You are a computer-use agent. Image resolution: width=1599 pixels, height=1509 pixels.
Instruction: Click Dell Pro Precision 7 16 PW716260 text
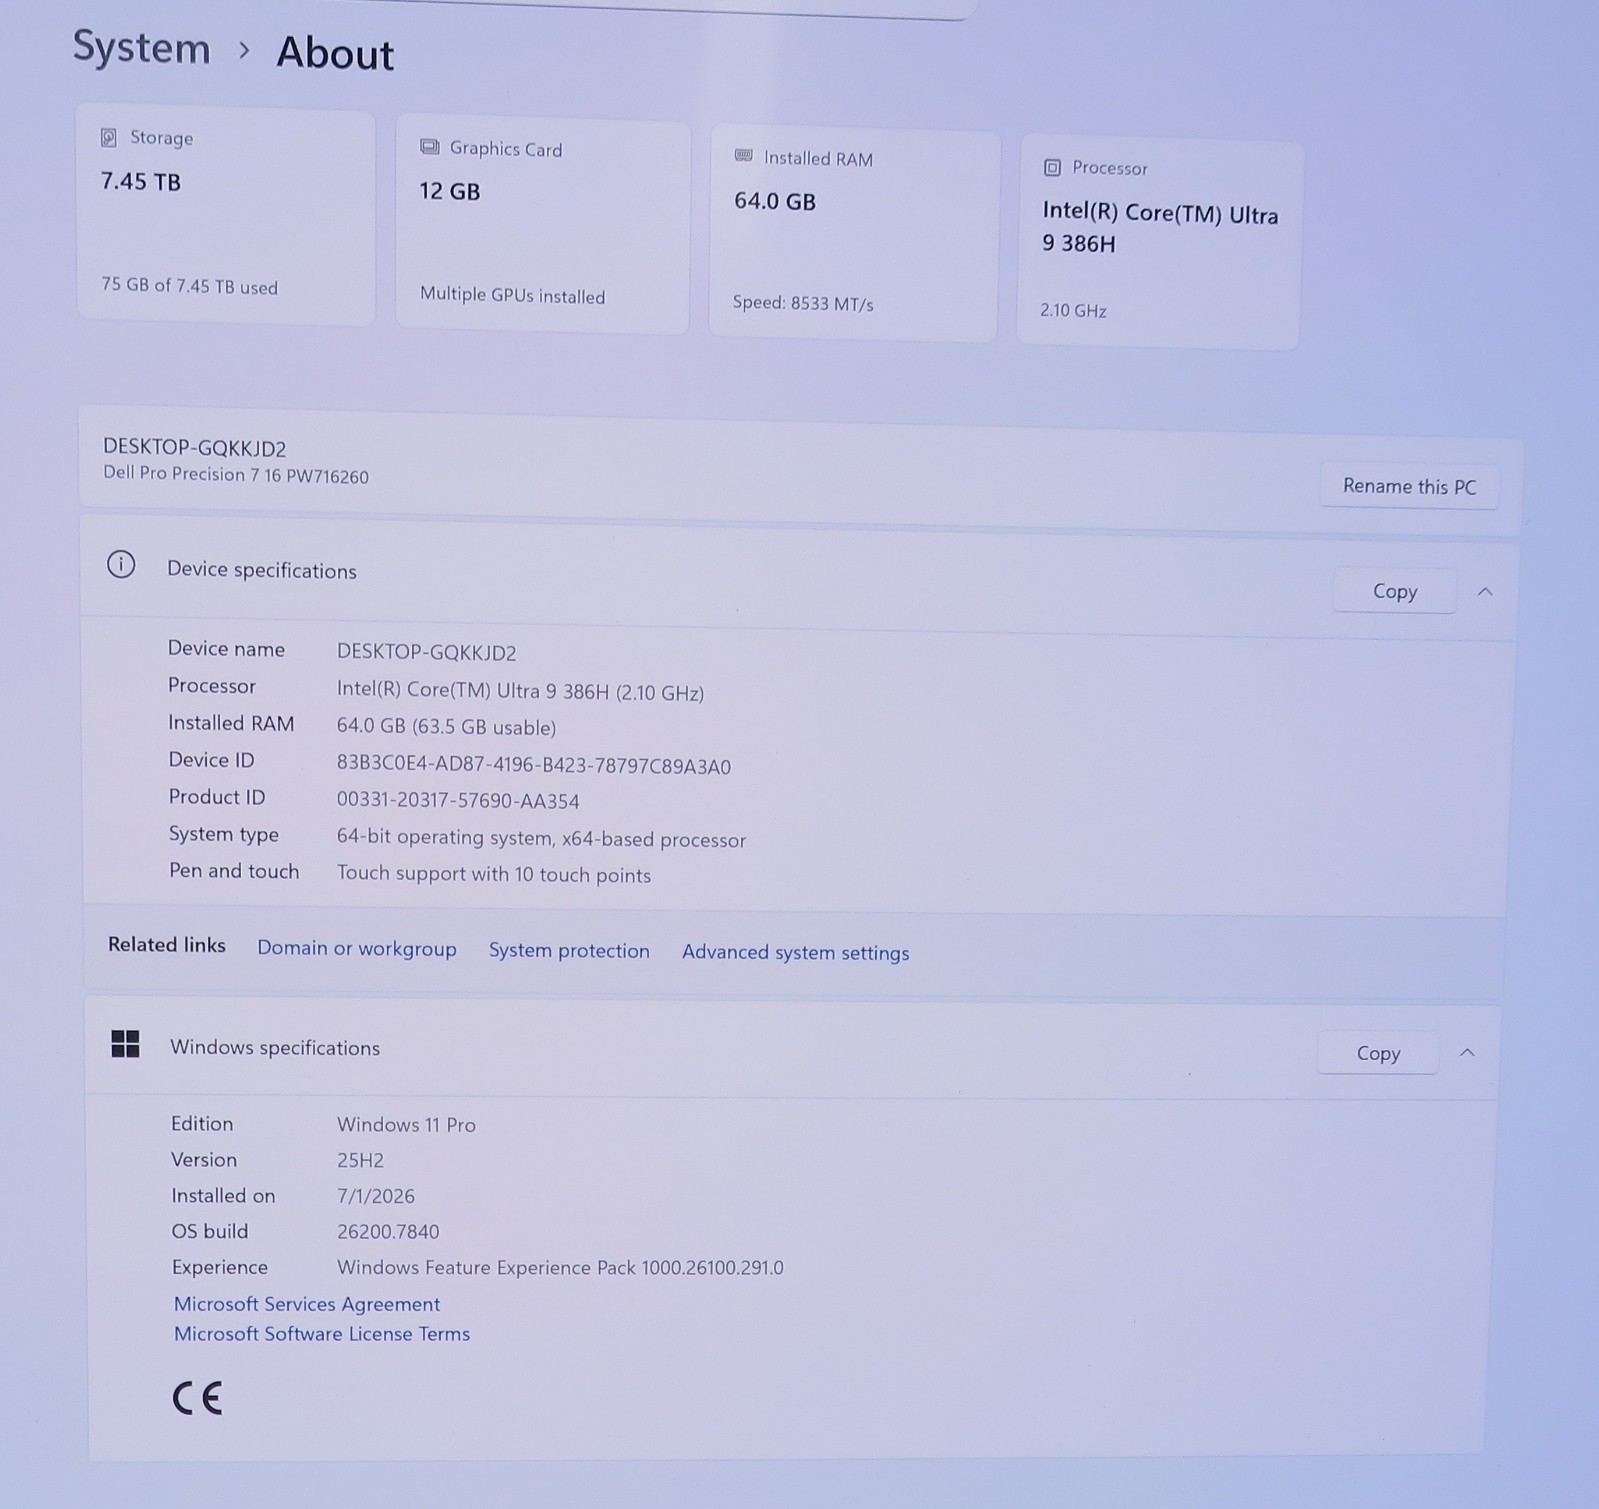tap(236, 475)
